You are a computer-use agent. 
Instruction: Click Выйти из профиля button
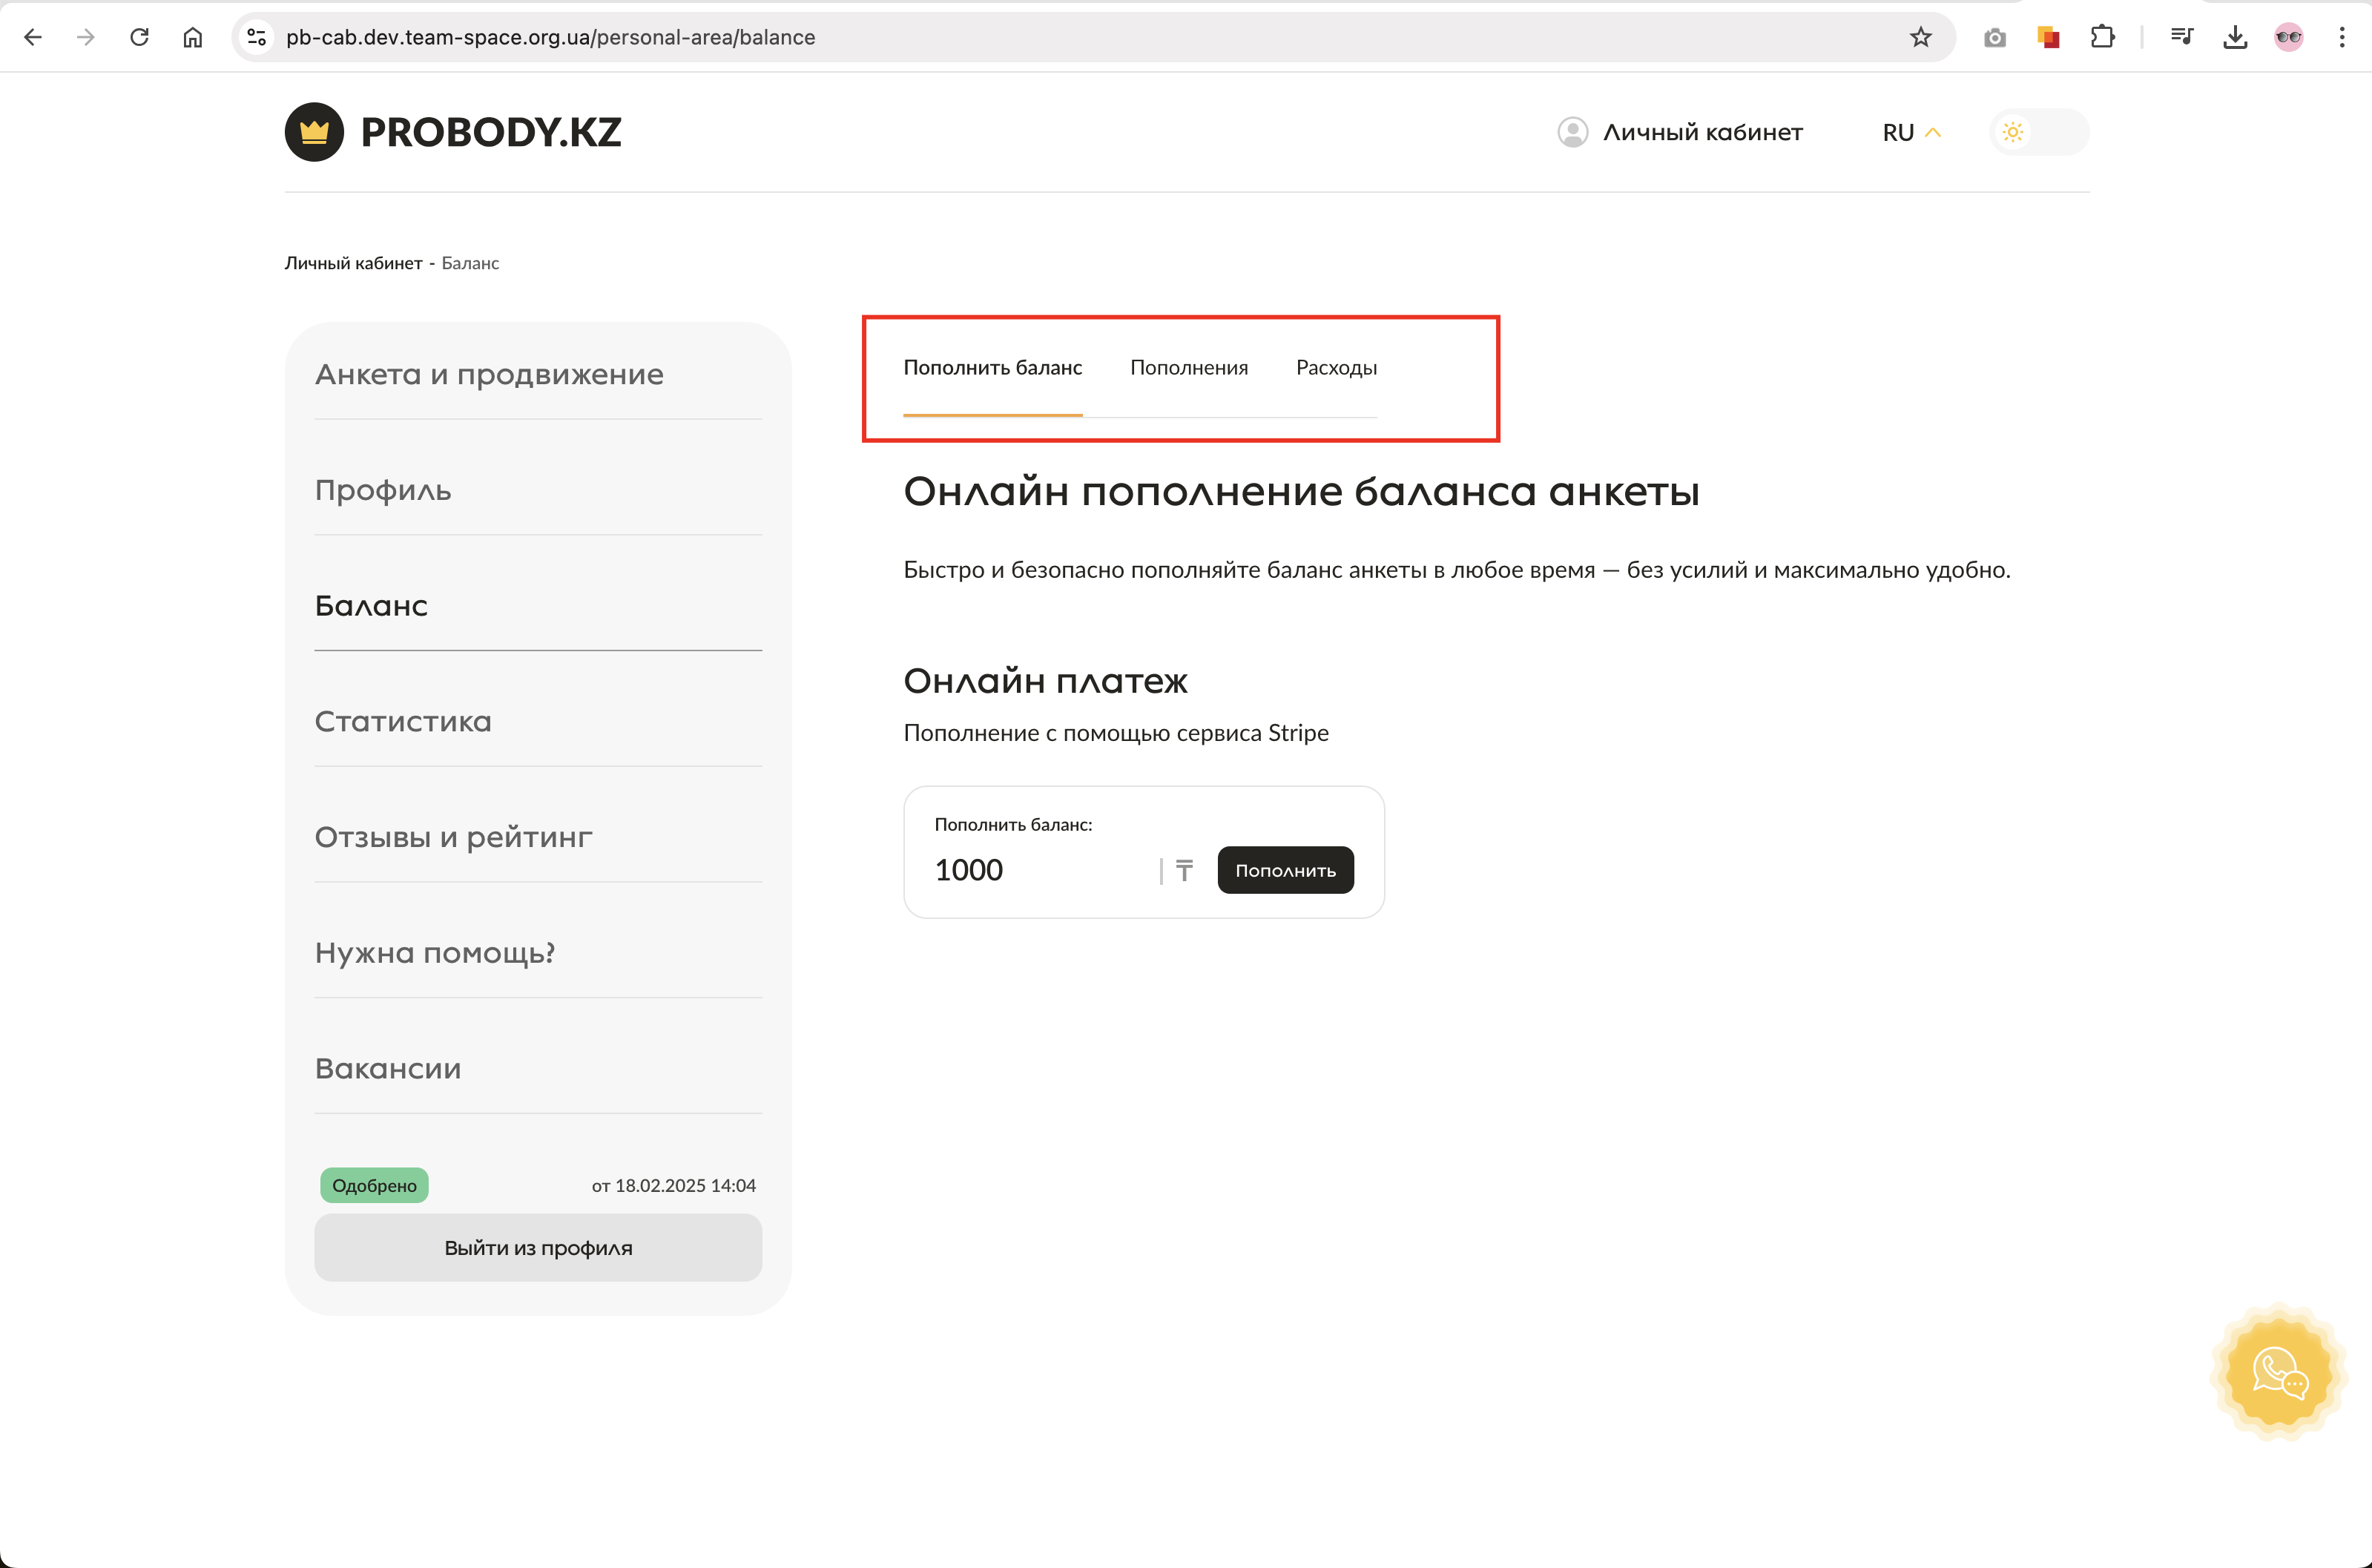tap(538, 1248)
